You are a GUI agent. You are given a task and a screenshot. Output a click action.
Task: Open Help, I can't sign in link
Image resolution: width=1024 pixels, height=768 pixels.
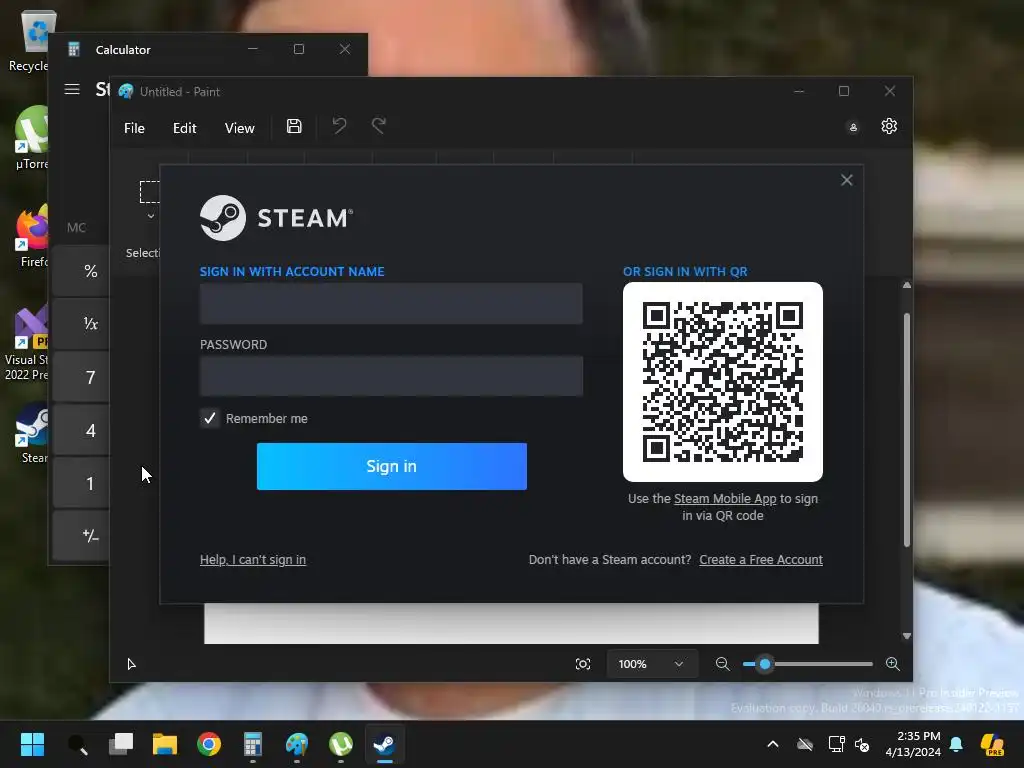(x=253, y=560)
